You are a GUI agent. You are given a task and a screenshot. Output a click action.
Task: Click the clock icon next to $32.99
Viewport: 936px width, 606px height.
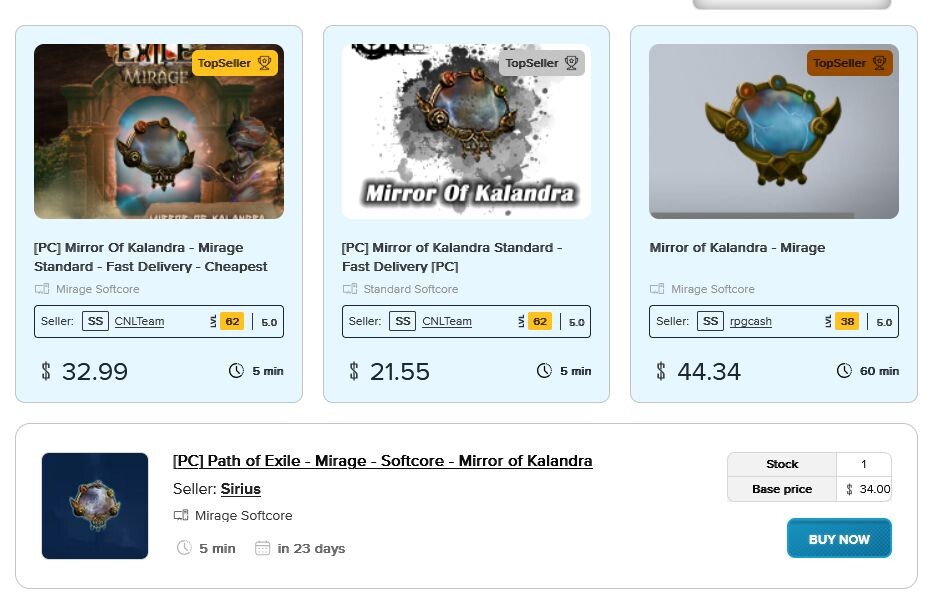pyautogui.click(x=236, y=371)
